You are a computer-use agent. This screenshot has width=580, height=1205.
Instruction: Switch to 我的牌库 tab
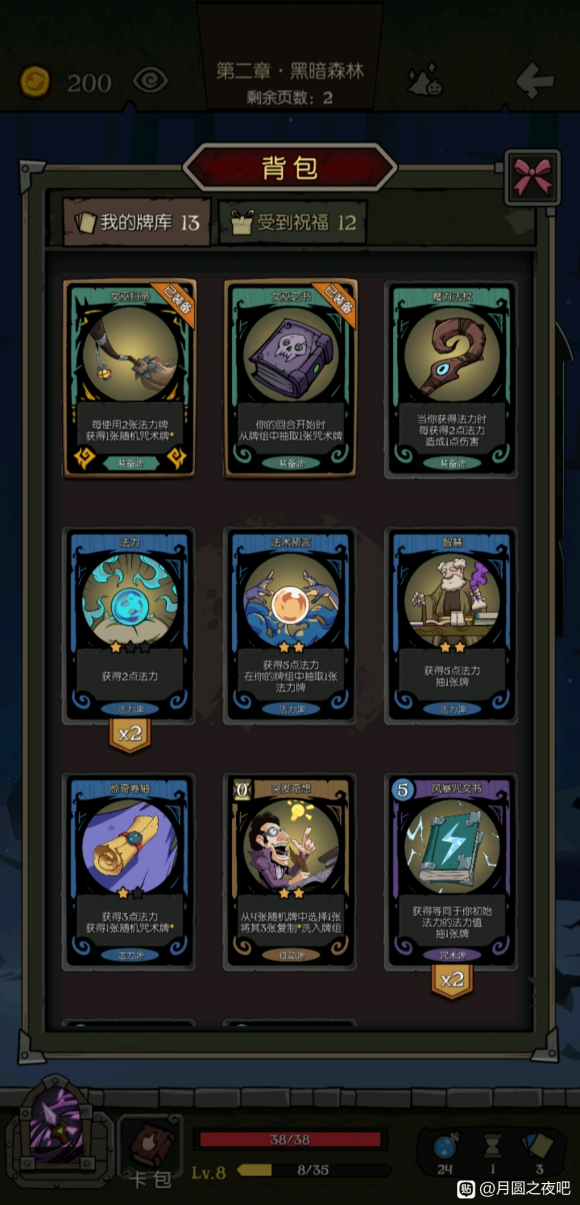tap(136, 222)
